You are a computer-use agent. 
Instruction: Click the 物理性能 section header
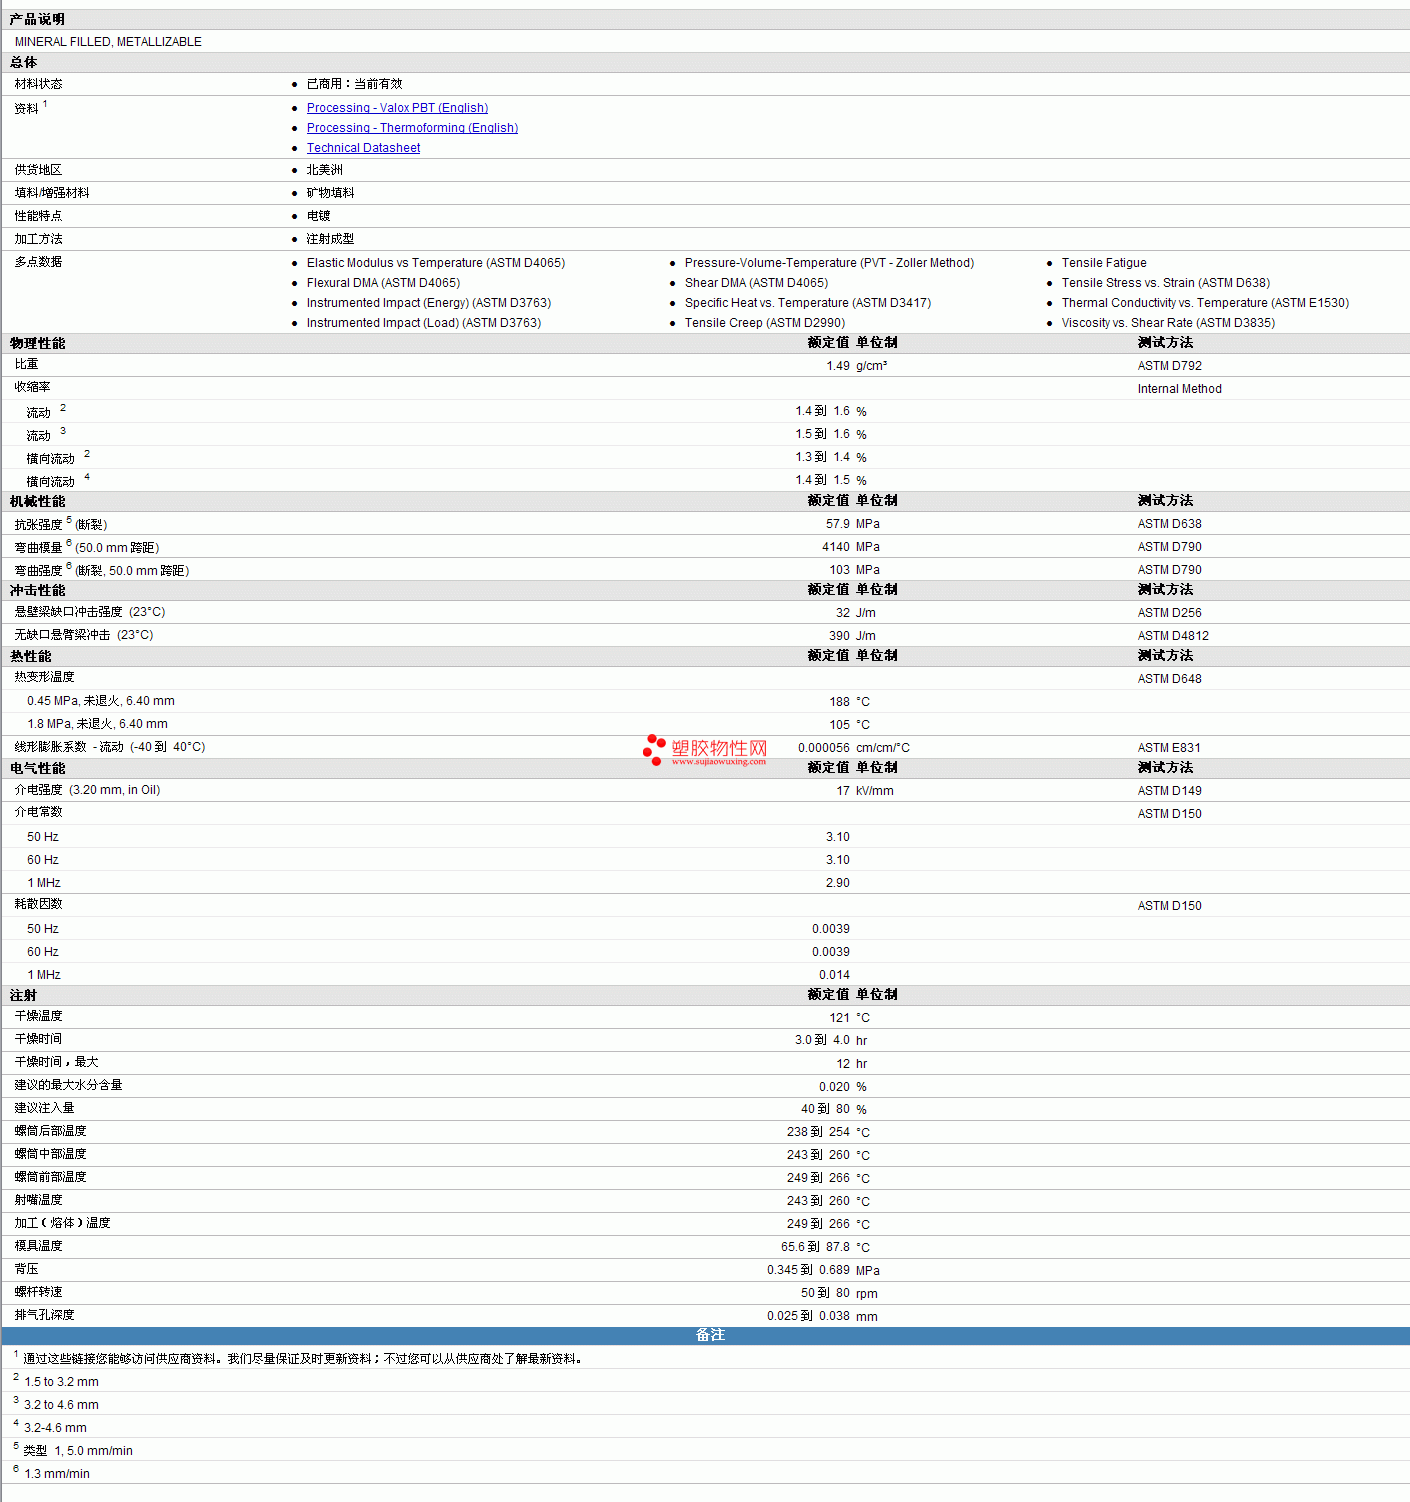37,343
